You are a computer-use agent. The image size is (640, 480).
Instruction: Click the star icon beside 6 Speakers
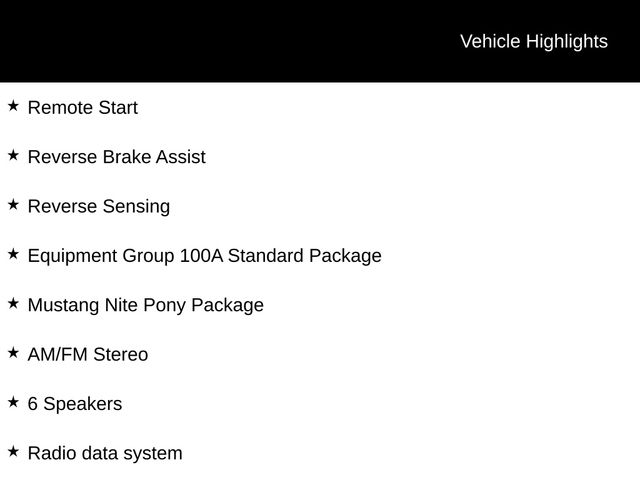13,402
